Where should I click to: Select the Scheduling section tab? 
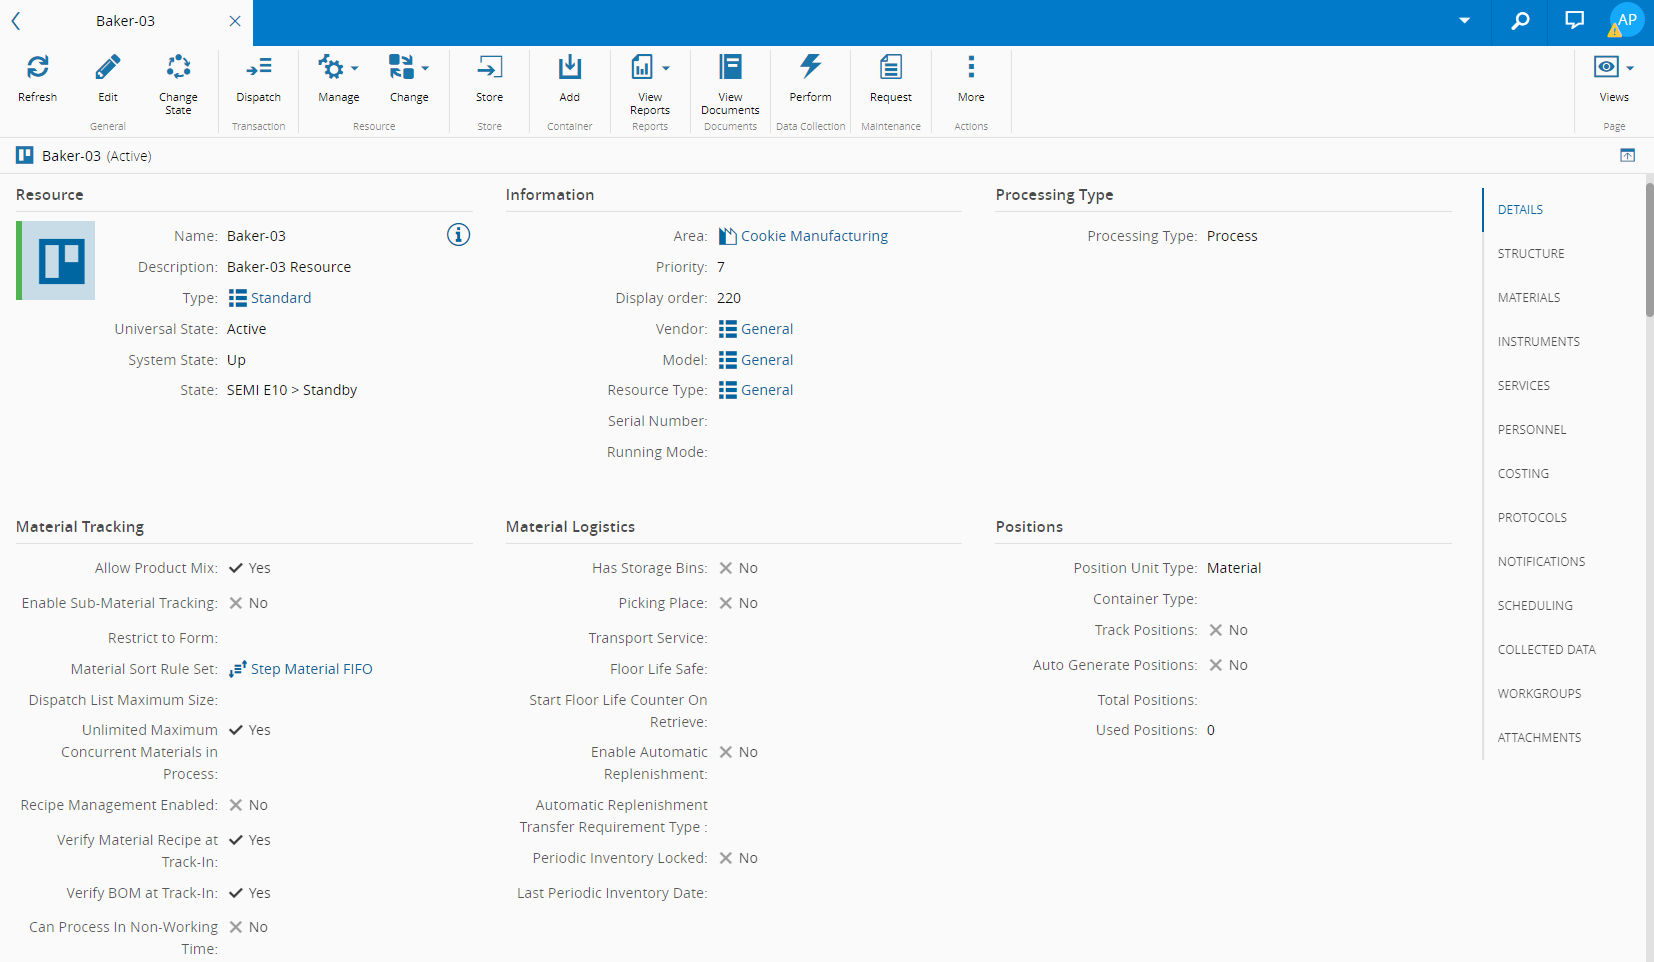coord(1534,606)
